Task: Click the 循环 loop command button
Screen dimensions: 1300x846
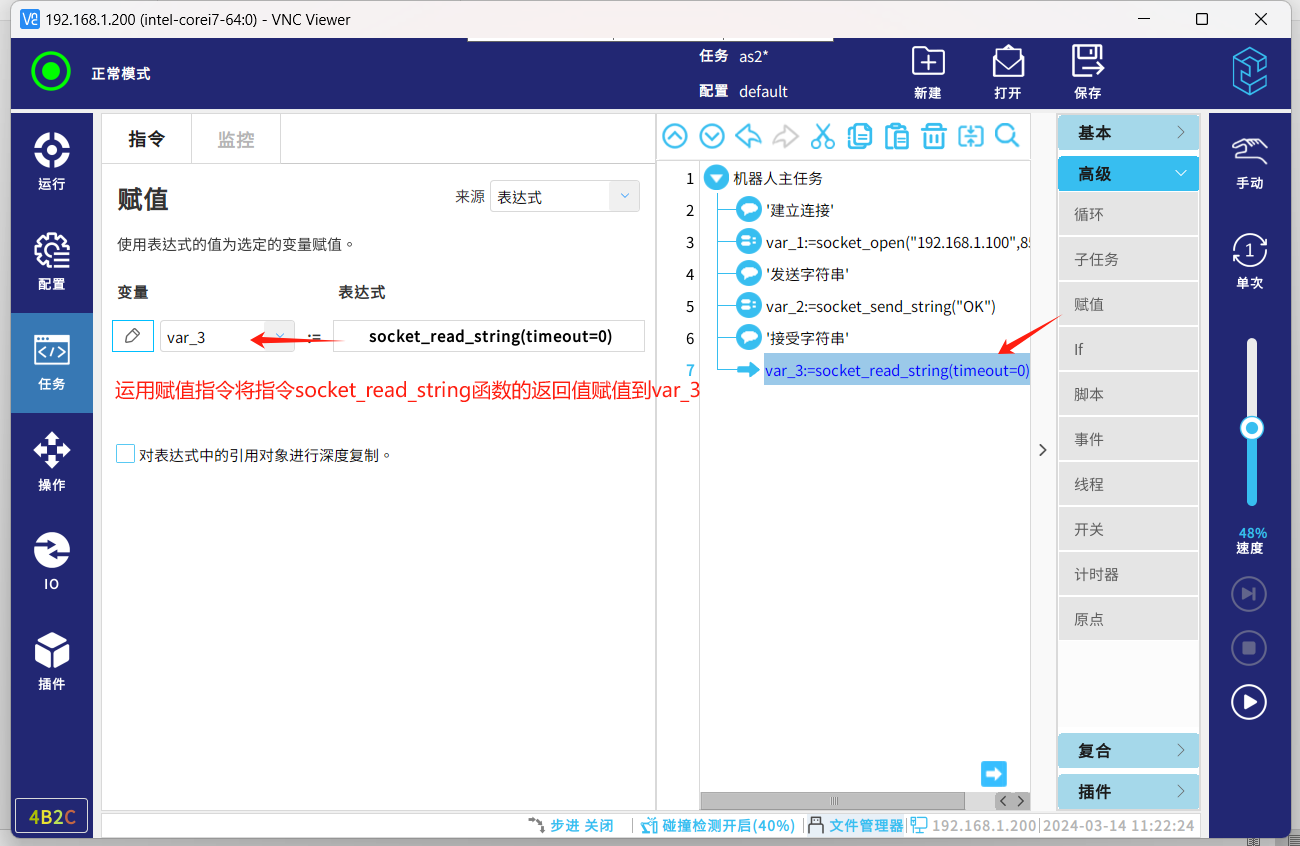Action: pos(1128,214)
